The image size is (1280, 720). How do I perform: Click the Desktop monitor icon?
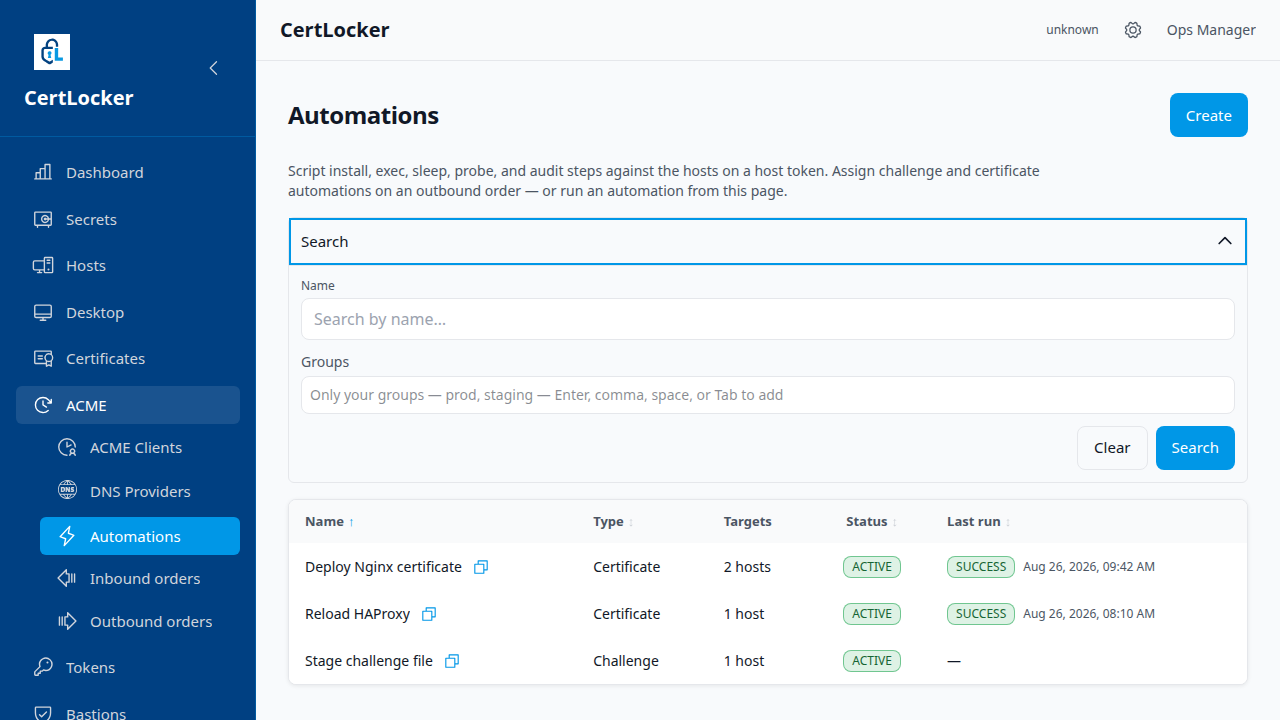pyautogui.click(x=43, y=313)
